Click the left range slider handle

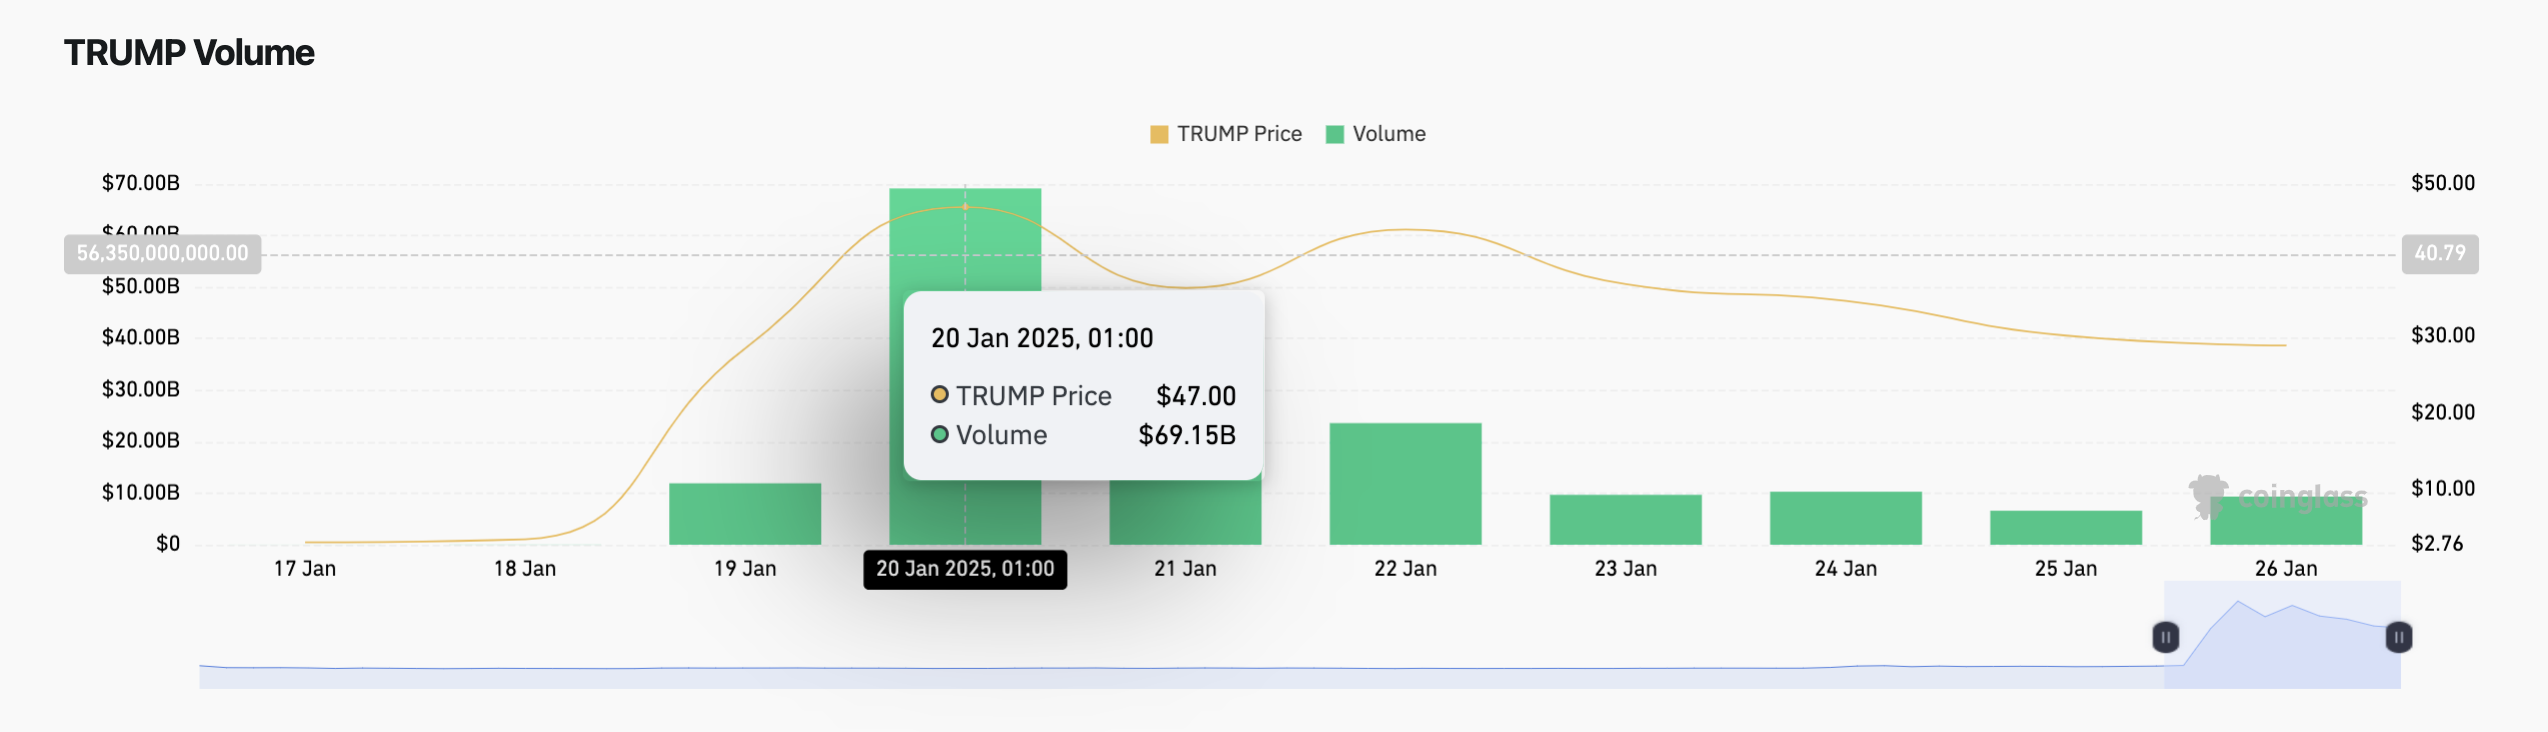pos(2165,637)
